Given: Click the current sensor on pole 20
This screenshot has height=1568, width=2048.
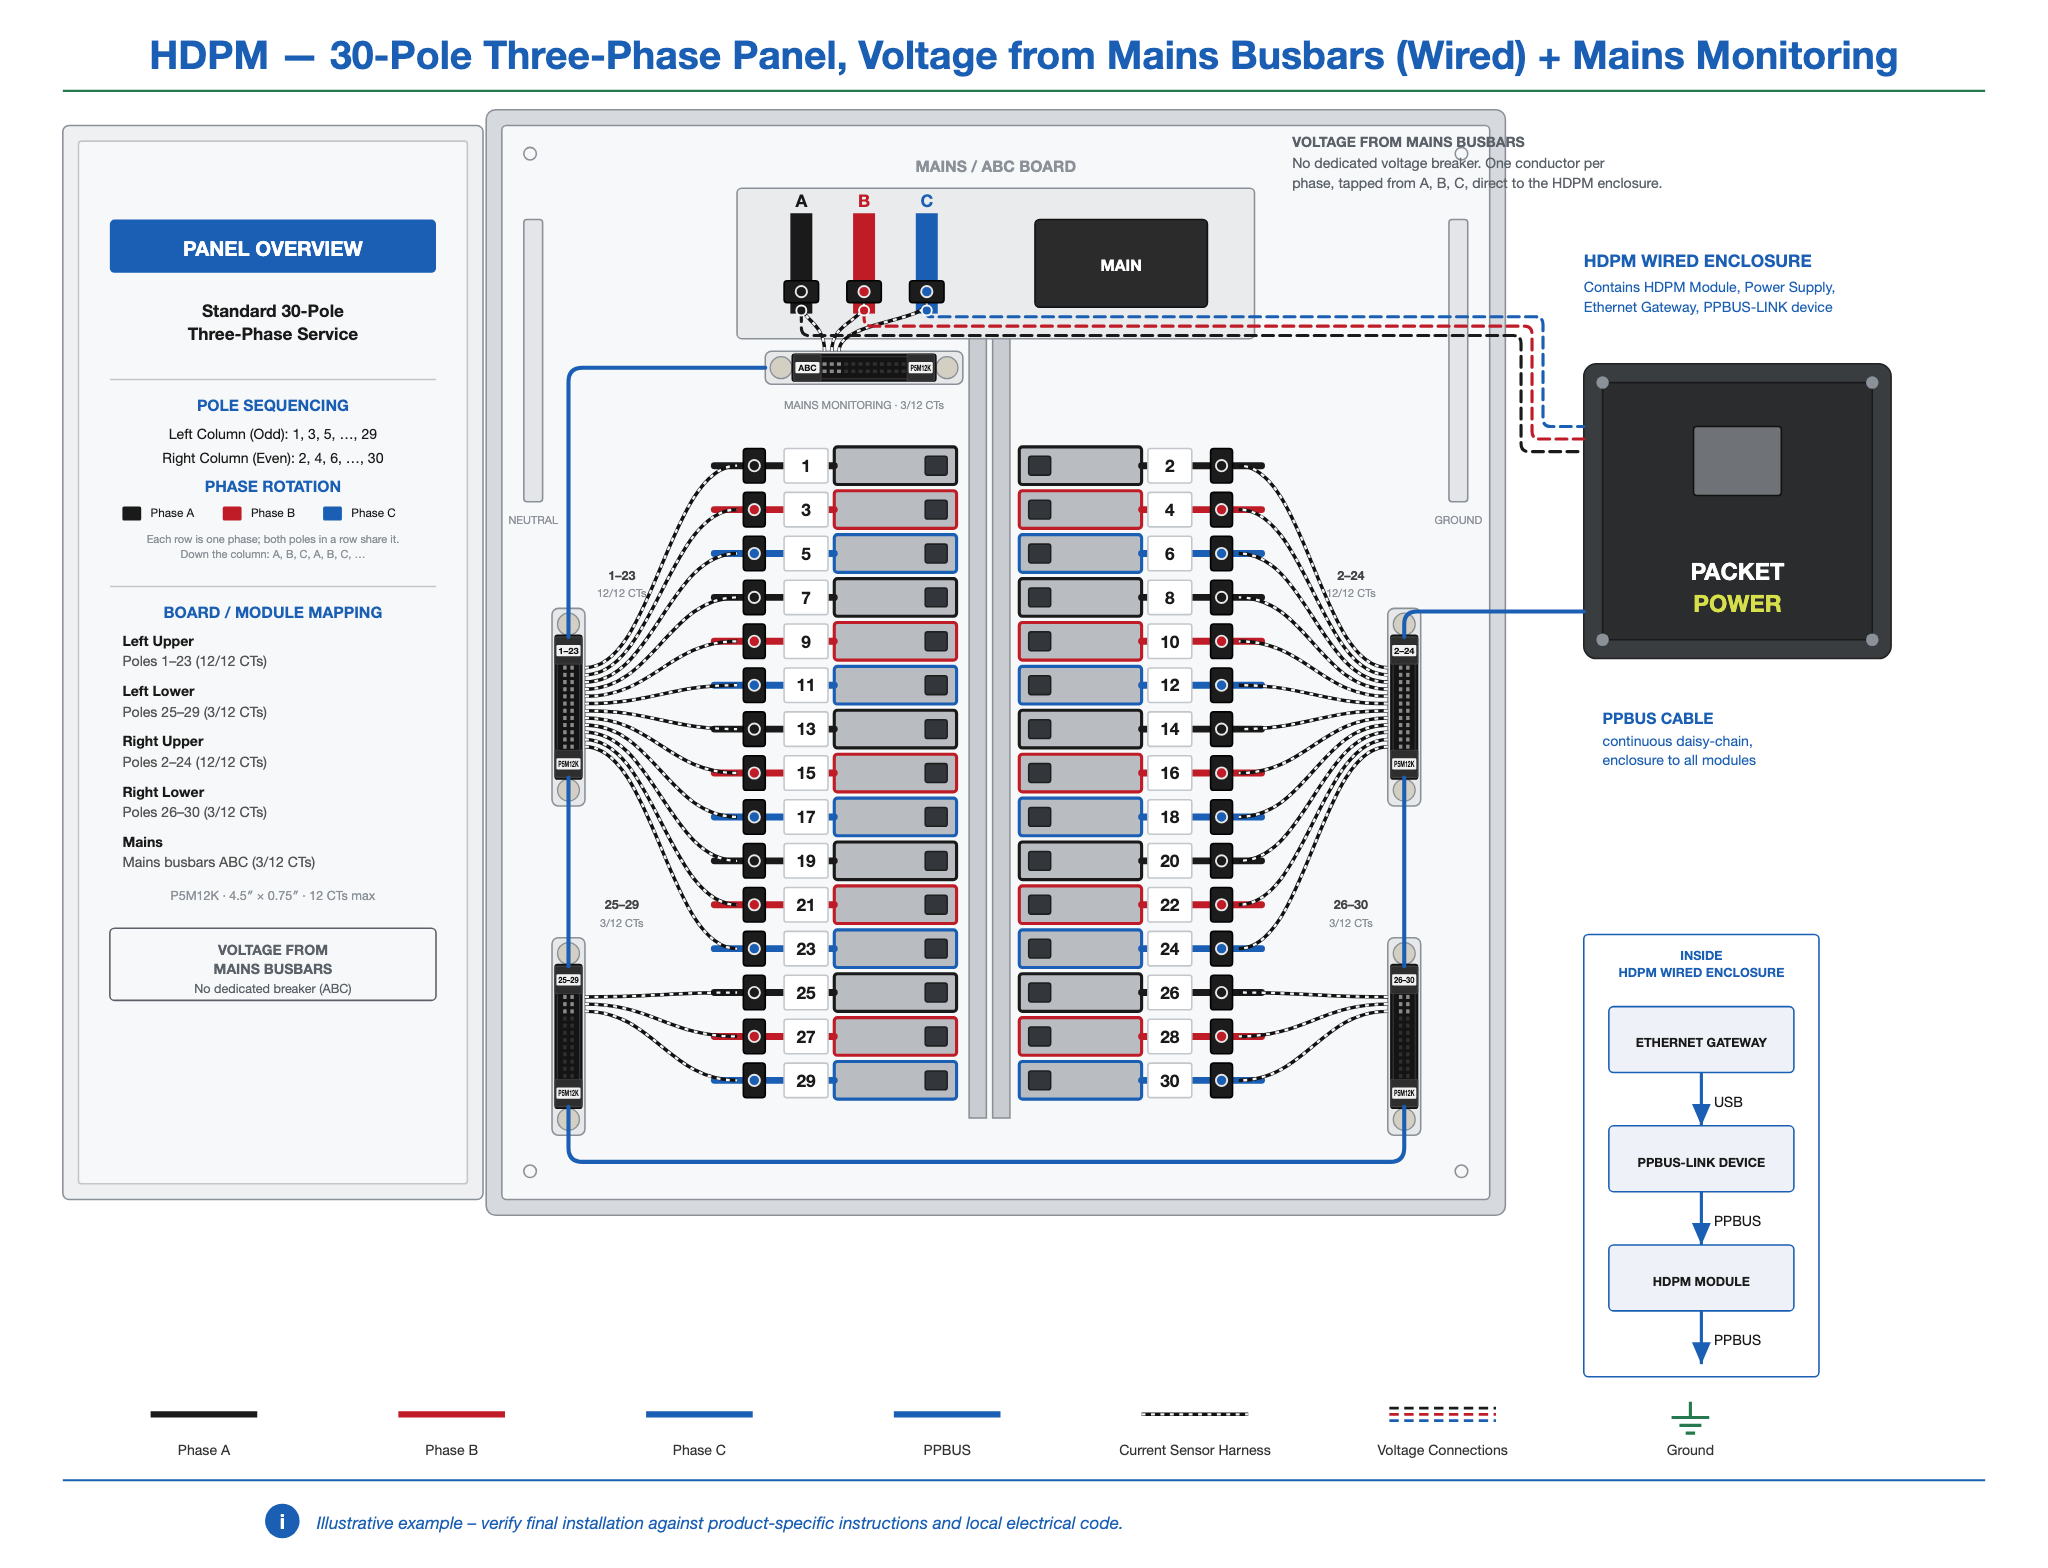Looking at the screenshot, I should [1221, 861].
